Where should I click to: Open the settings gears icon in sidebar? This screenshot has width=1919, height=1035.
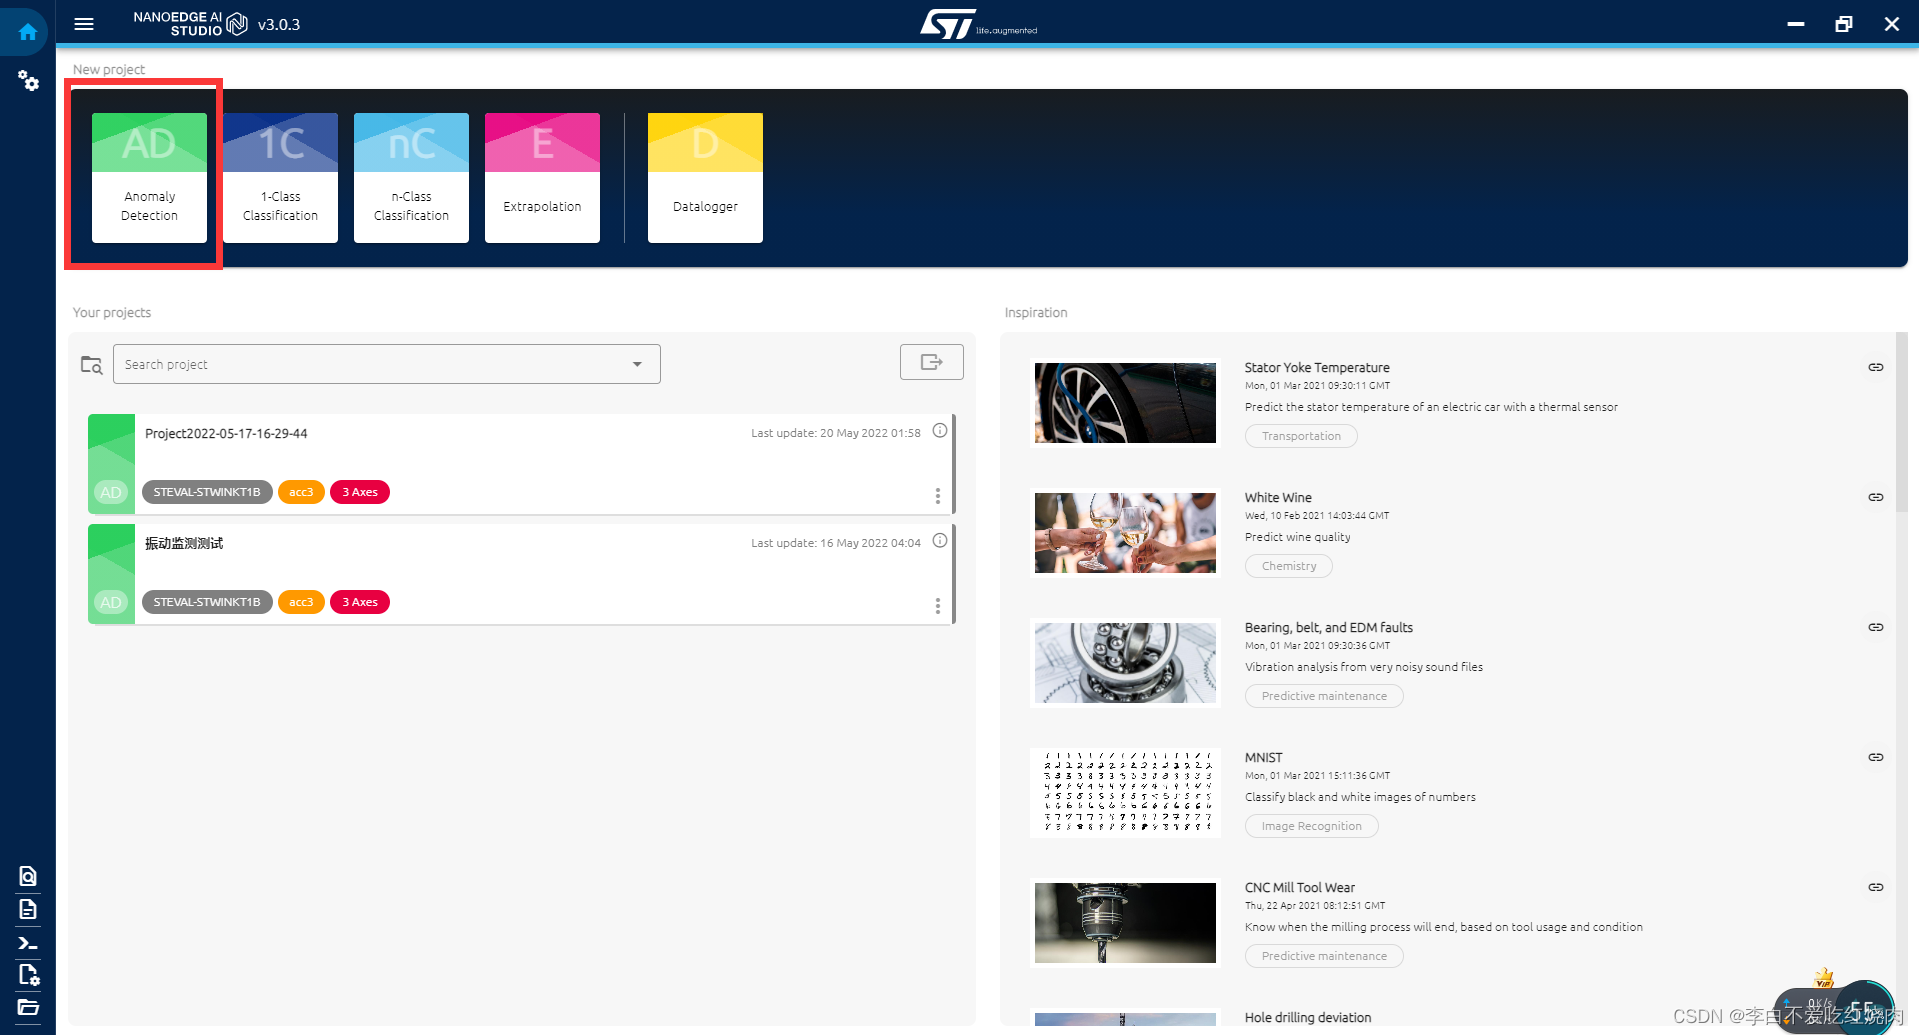point(28,81)
